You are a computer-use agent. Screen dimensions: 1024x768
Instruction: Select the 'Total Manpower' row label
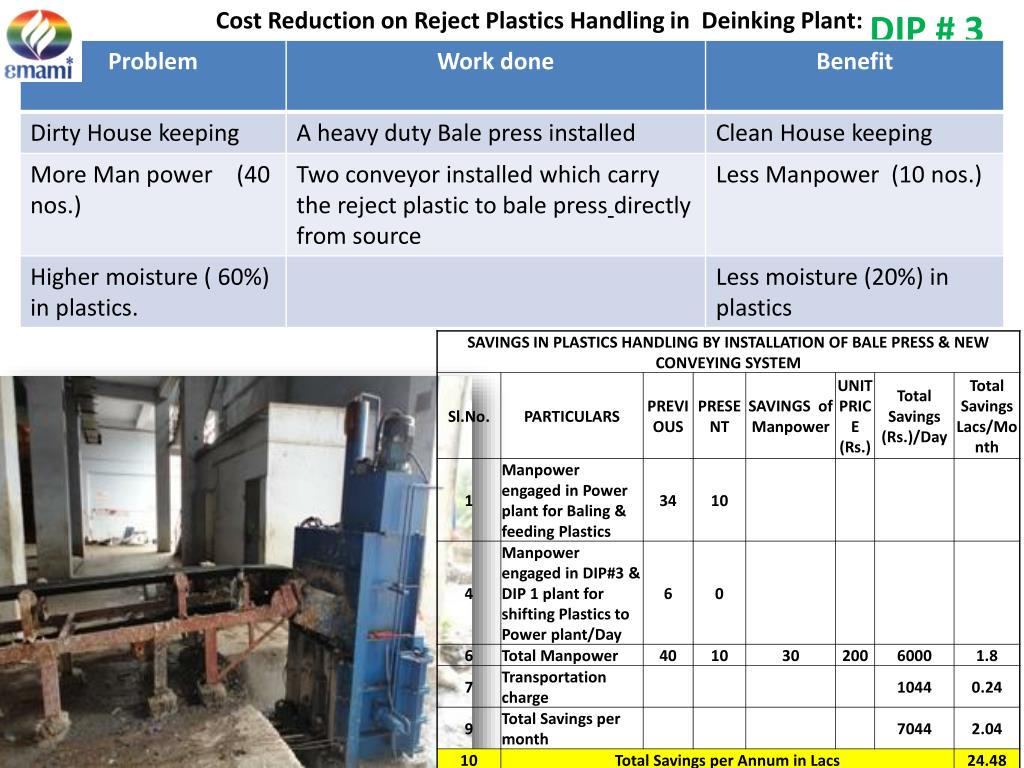tap(560, 656)
